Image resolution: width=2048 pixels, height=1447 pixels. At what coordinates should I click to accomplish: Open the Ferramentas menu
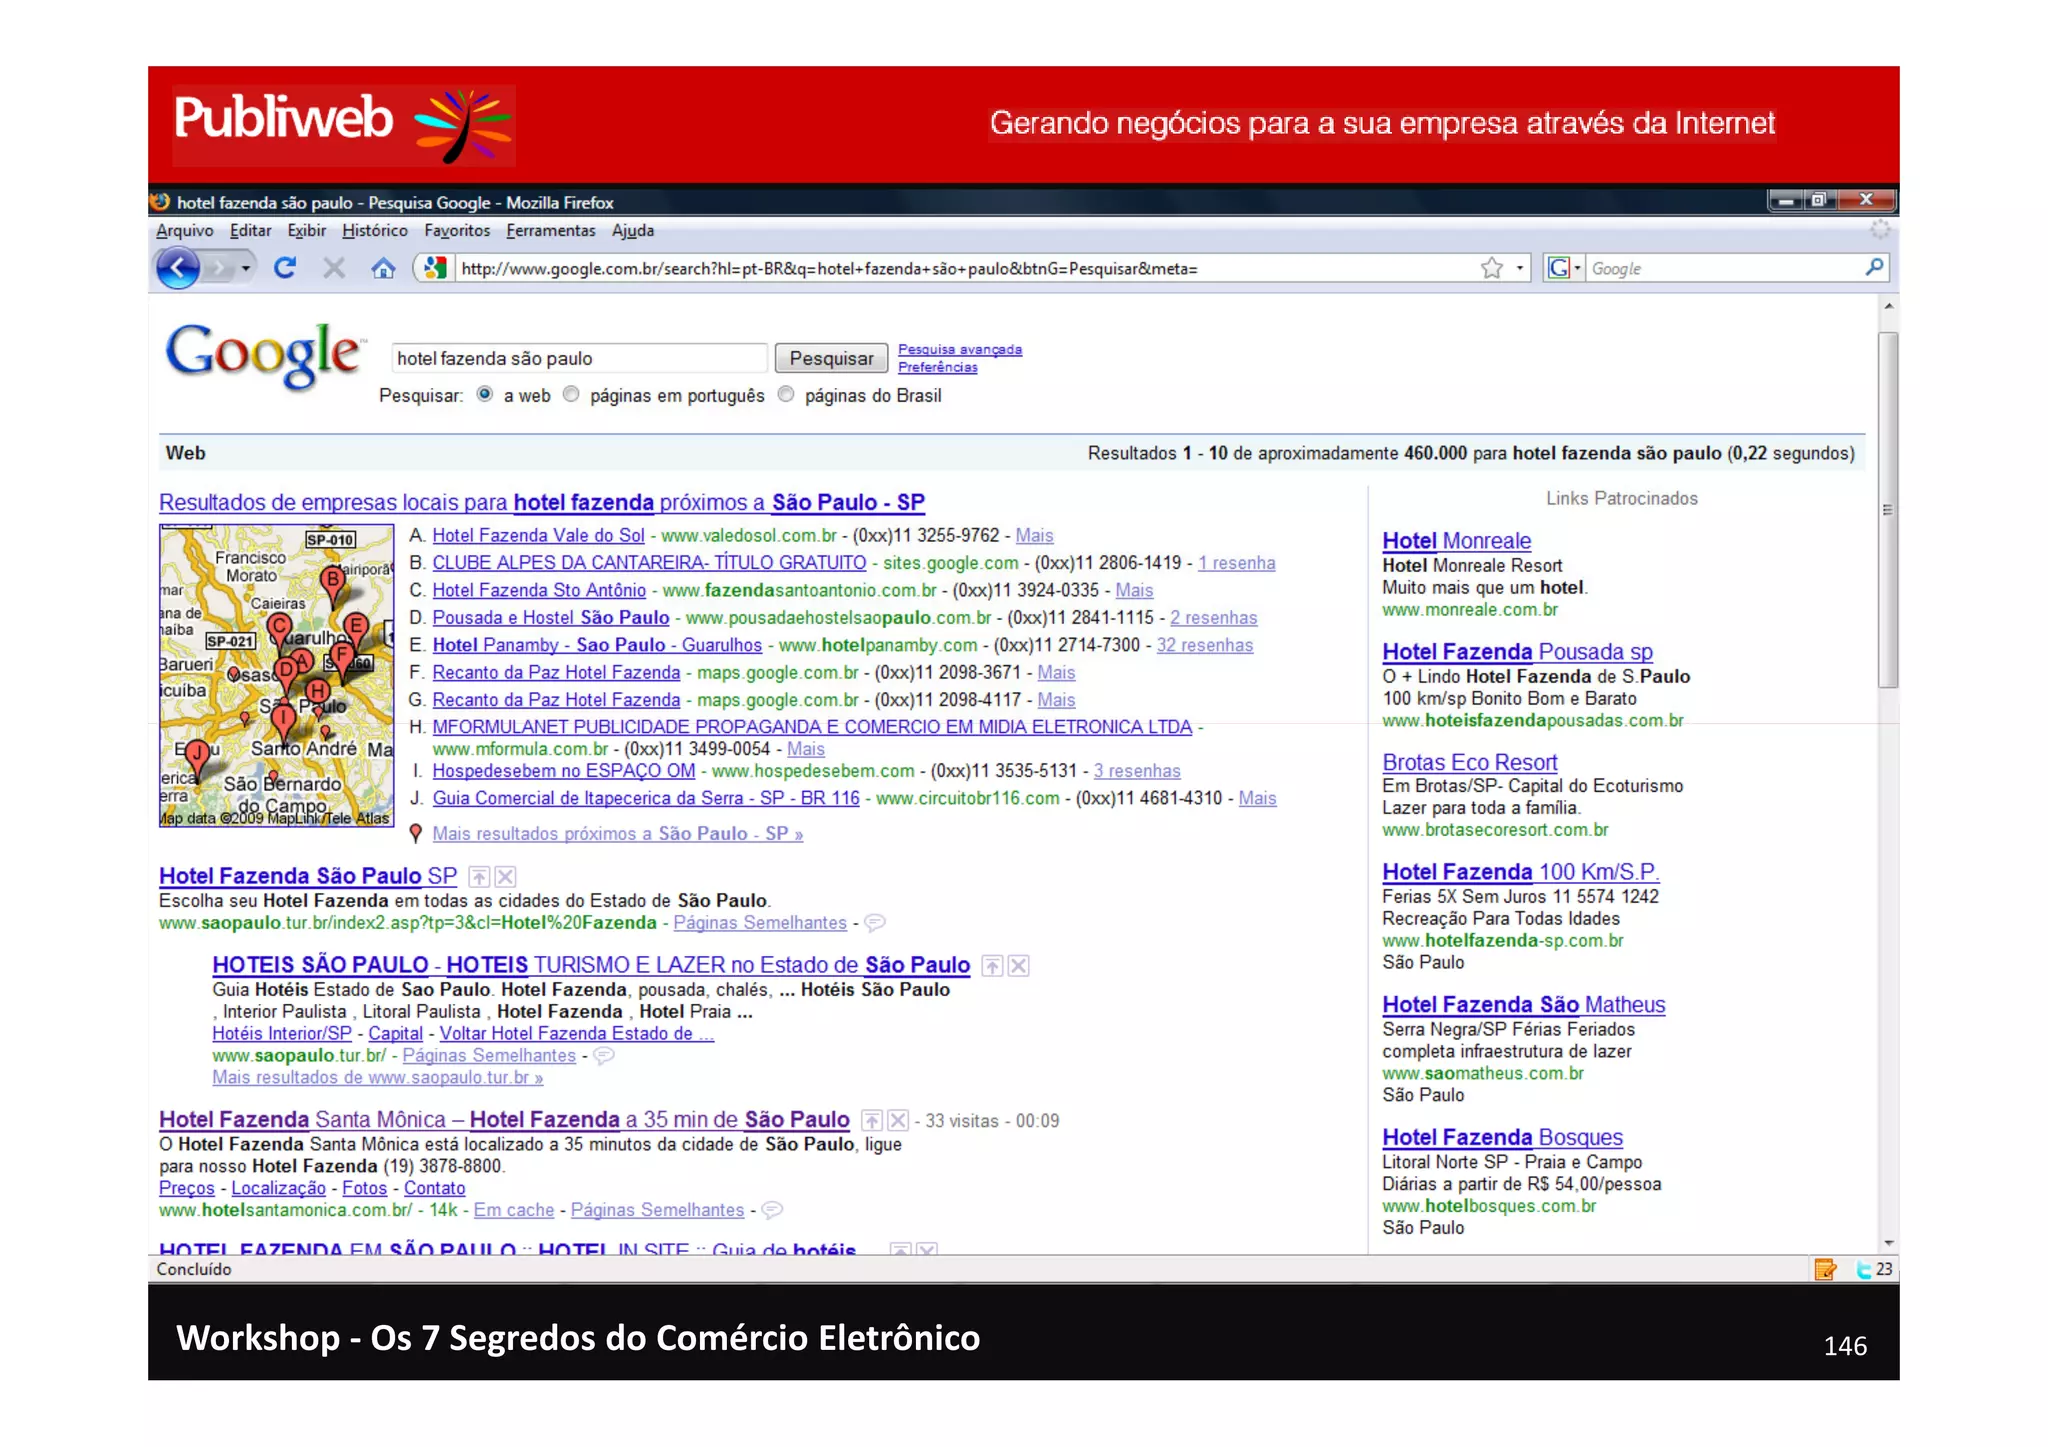550,231
